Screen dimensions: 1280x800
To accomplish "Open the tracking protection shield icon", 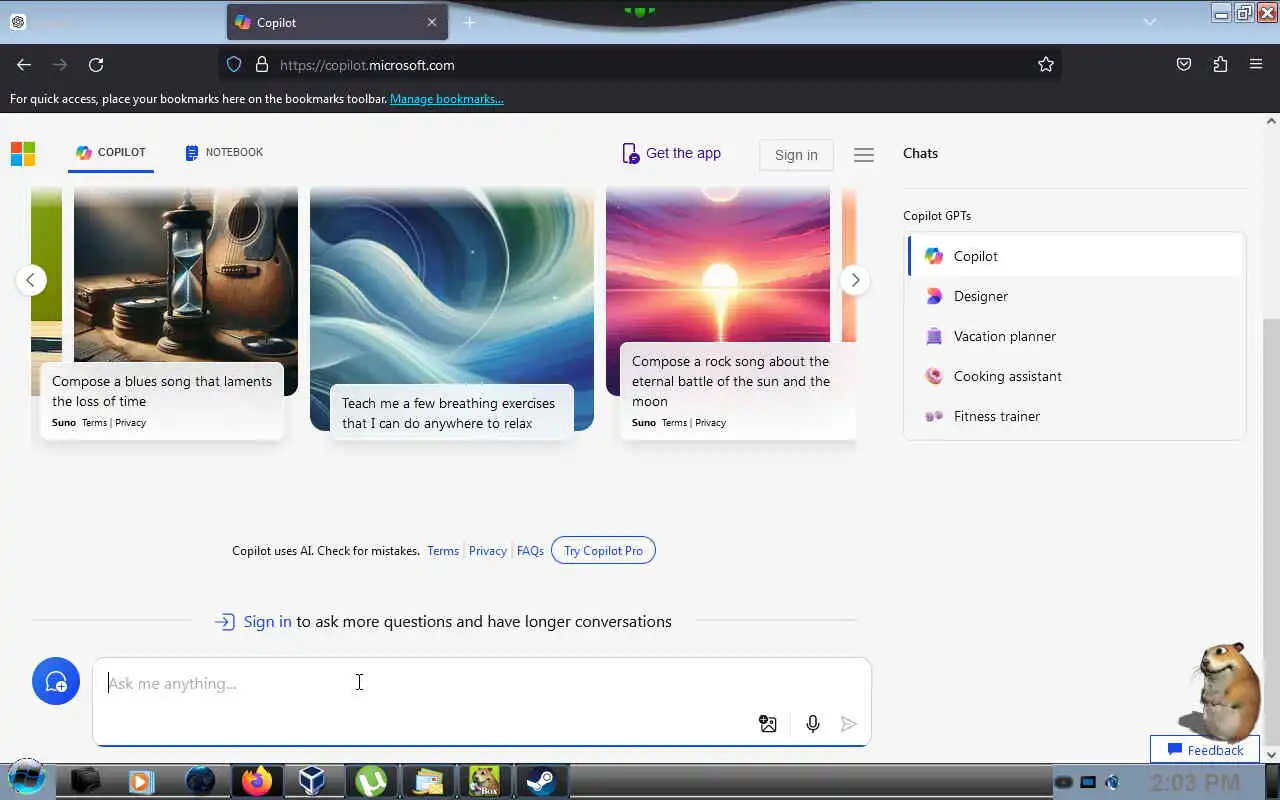I will 234,65.
